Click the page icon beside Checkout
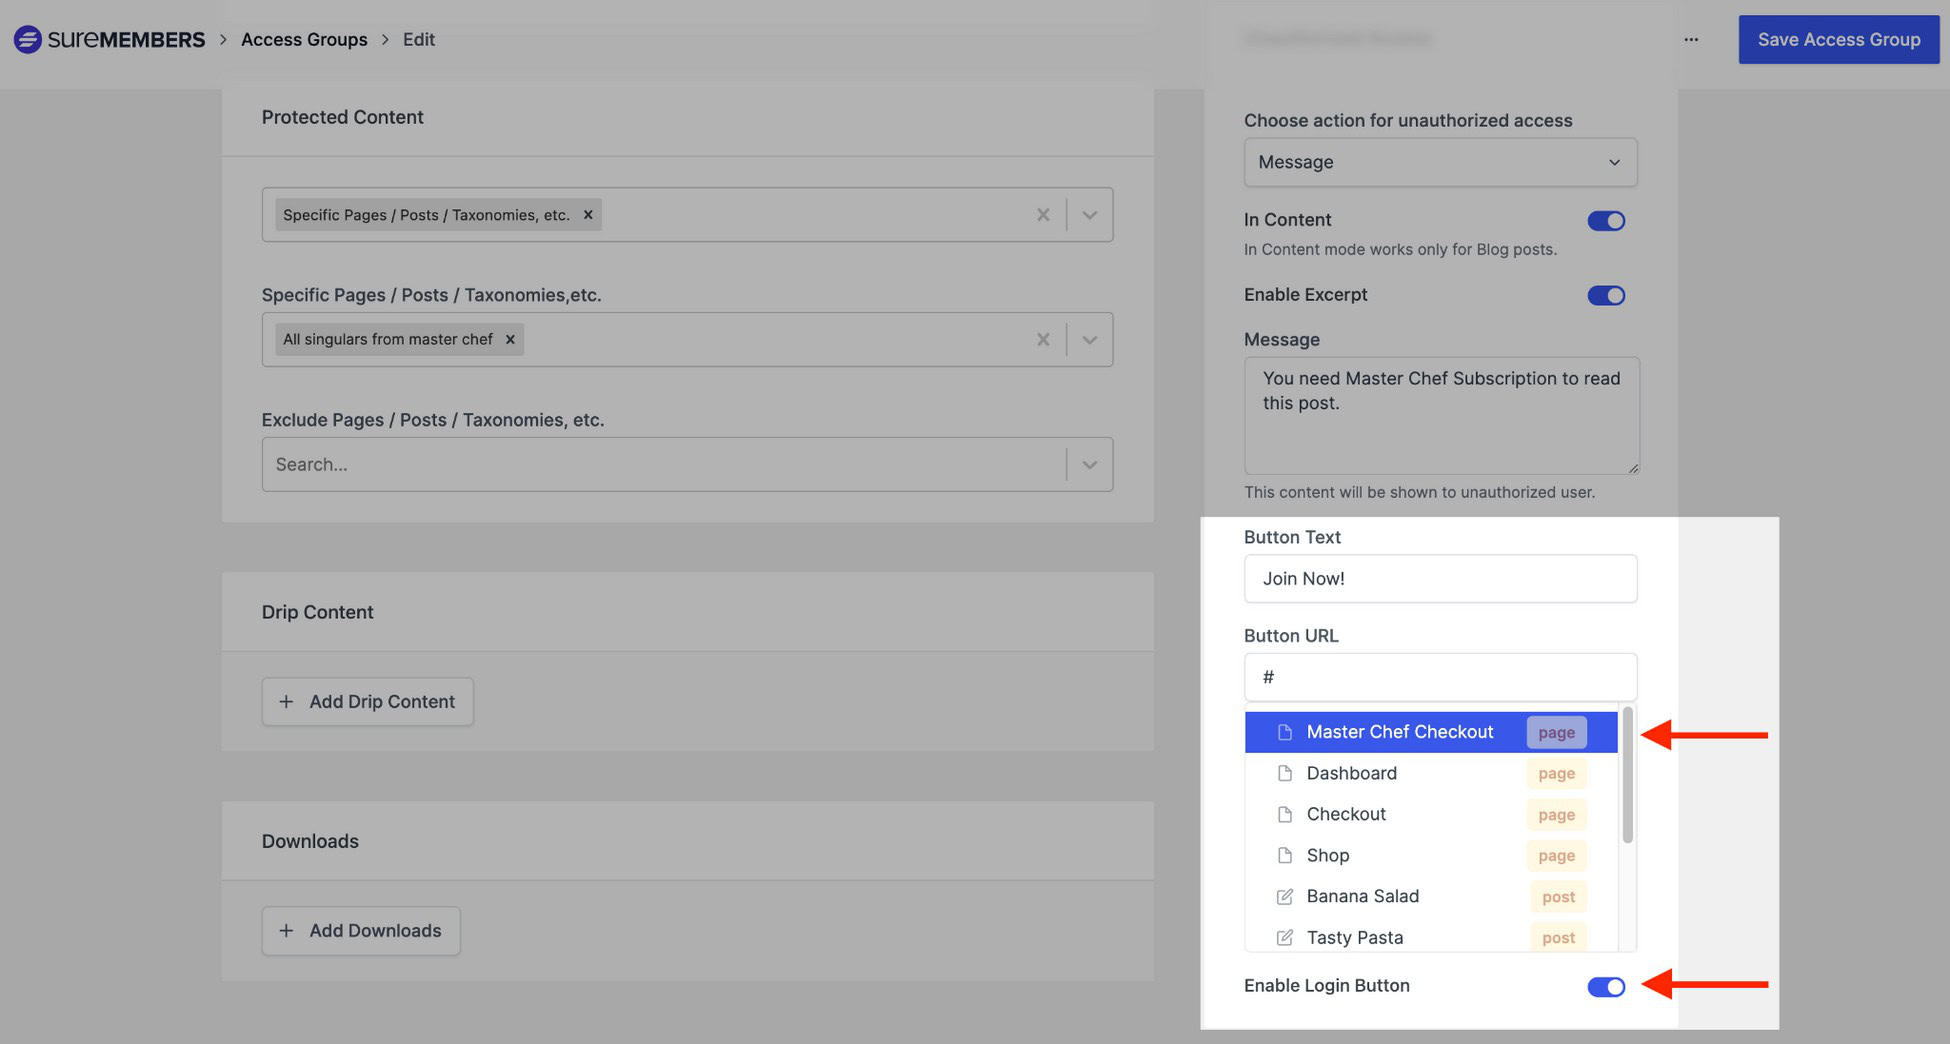 point(1285,814)
